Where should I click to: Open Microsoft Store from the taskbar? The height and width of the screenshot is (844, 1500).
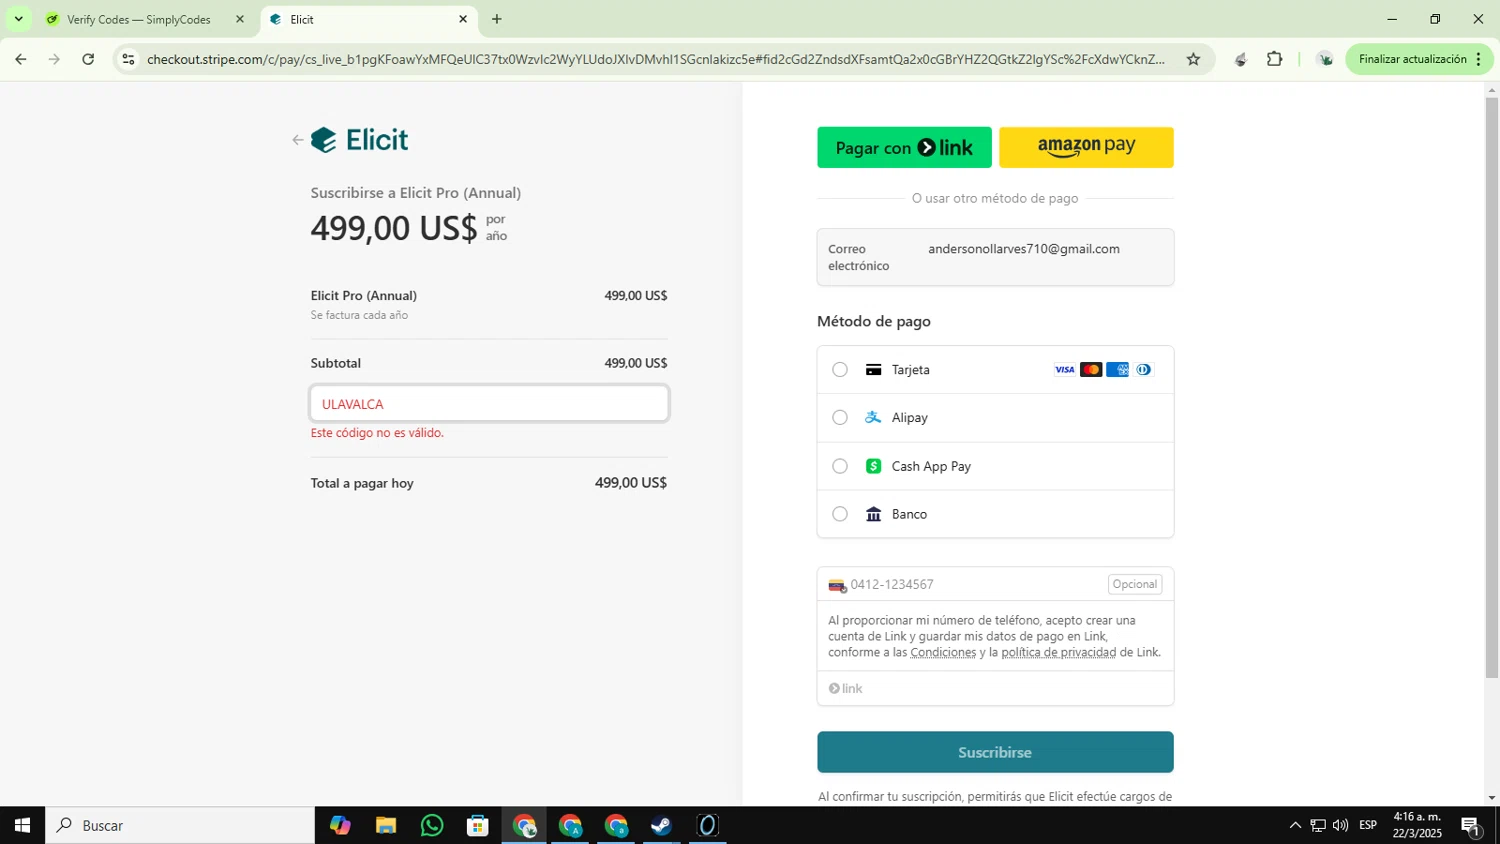tap(478, 825)
